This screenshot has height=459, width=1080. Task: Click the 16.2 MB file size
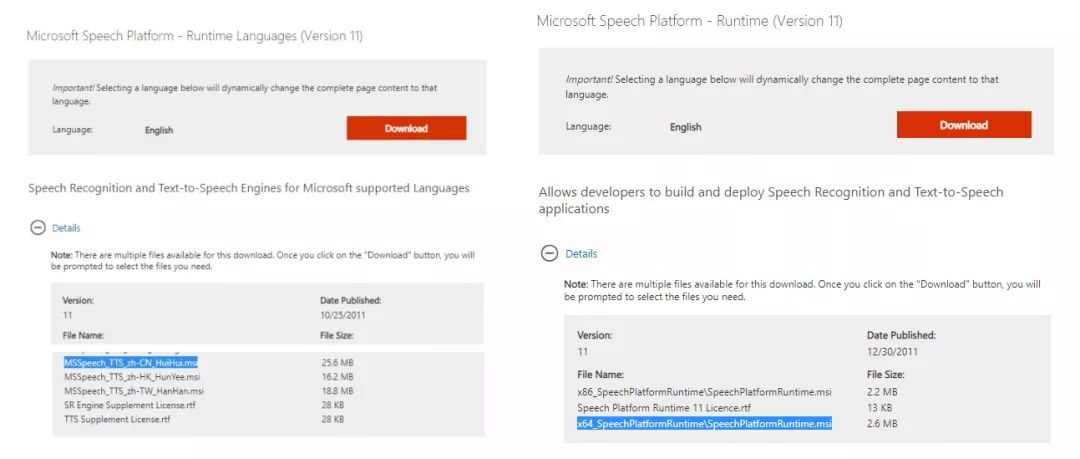[338, 377]
